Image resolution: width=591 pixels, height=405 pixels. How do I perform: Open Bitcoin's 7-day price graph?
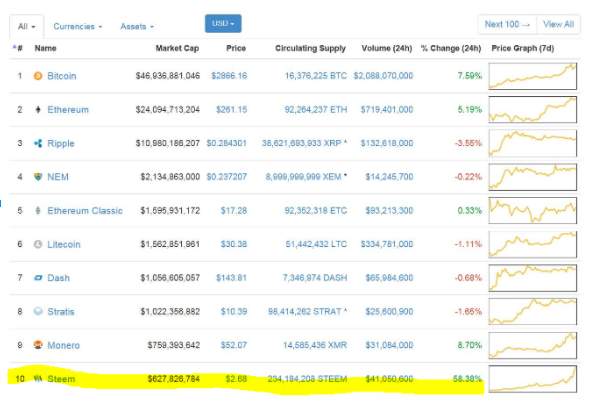pos(533,76)
